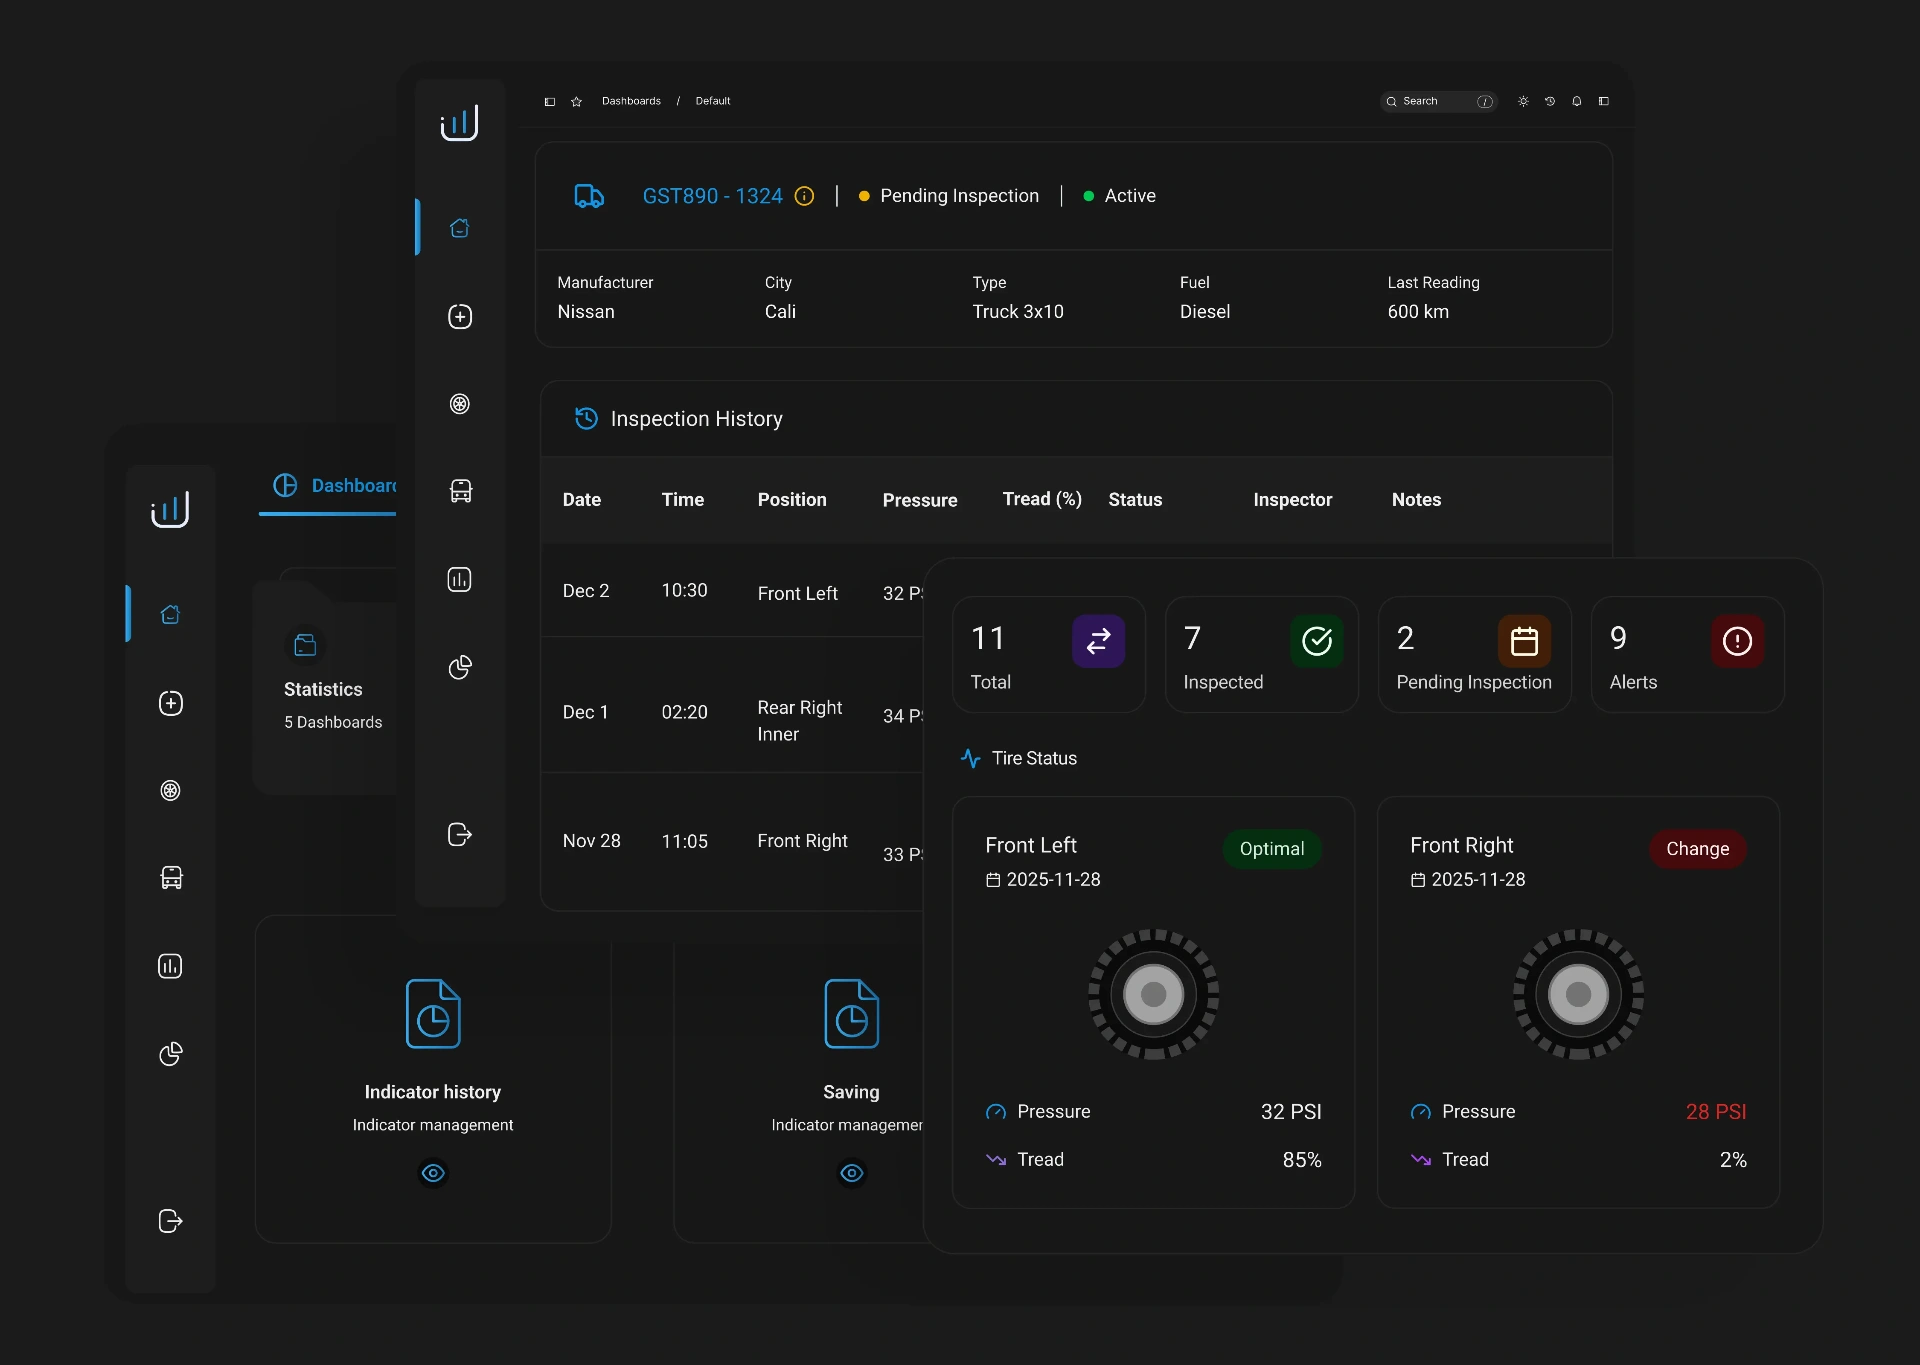Show Indicator history via eye icon
The width and height of the screenshot is (1920, 1365).
point(433,1173)
